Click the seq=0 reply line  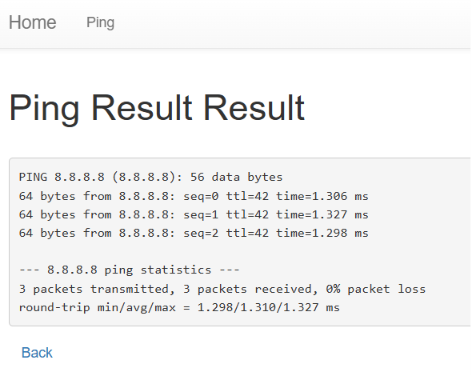pos(193,196)
